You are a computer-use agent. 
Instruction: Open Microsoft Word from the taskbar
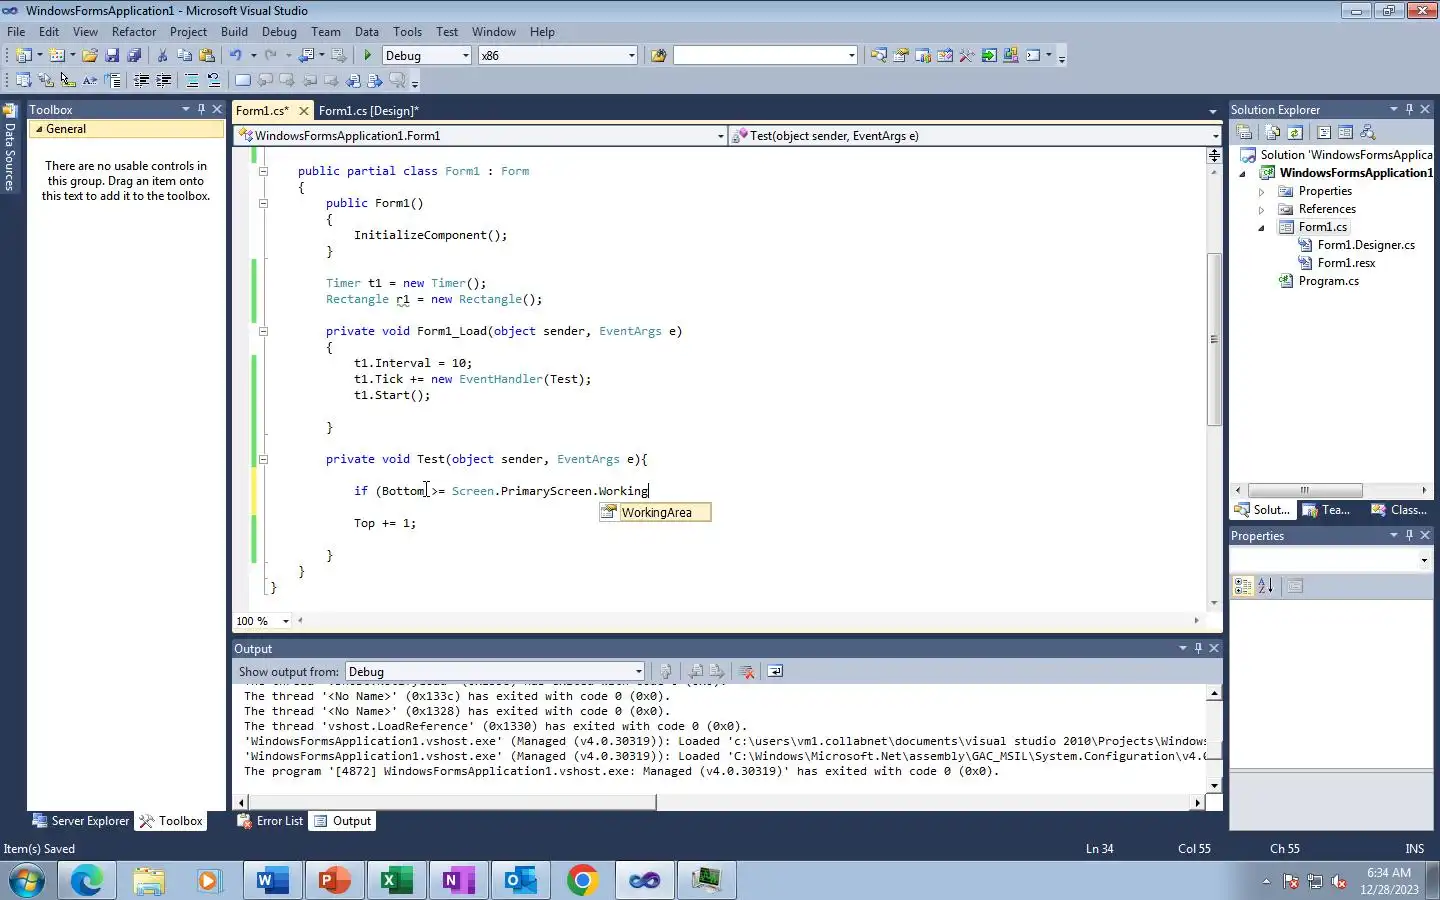pyautogui.click(x=272, y=880)
